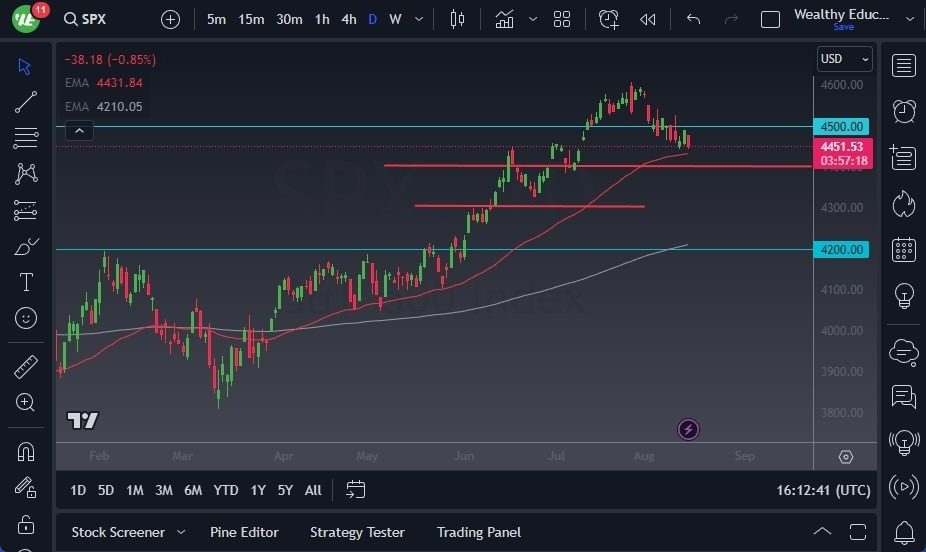Collapse the indicator legend chevron
The height and width of the screenshot is (552, 926).
(79, 130)
